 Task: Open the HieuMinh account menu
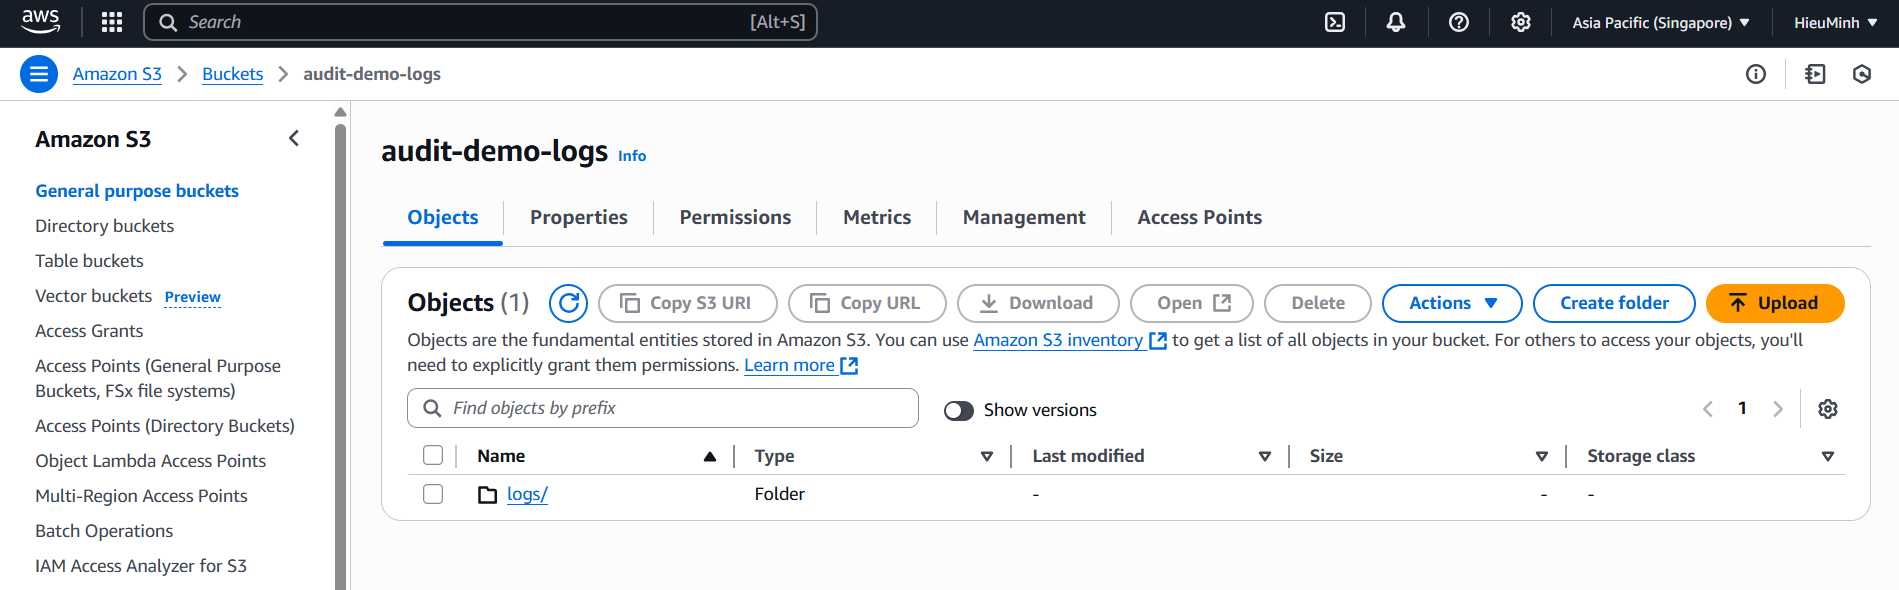click(x=1836, y=22)
